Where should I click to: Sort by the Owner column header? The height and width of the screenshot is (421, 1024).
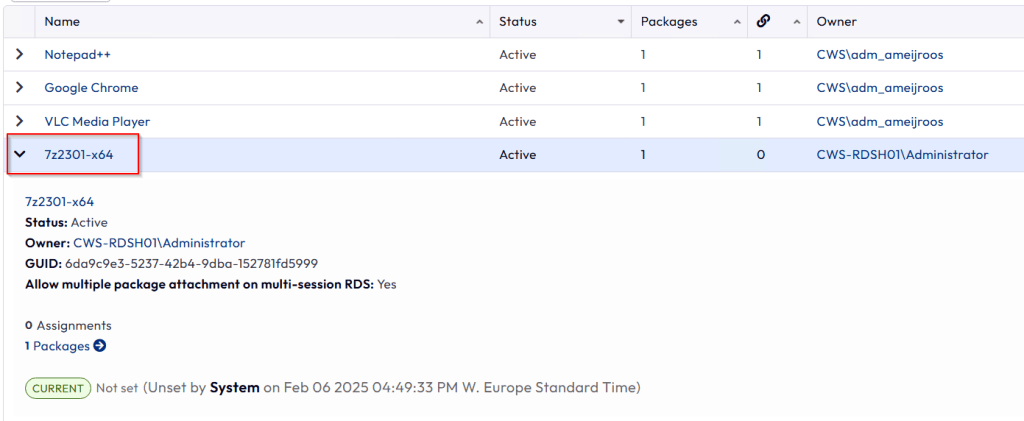pos(836,22)
